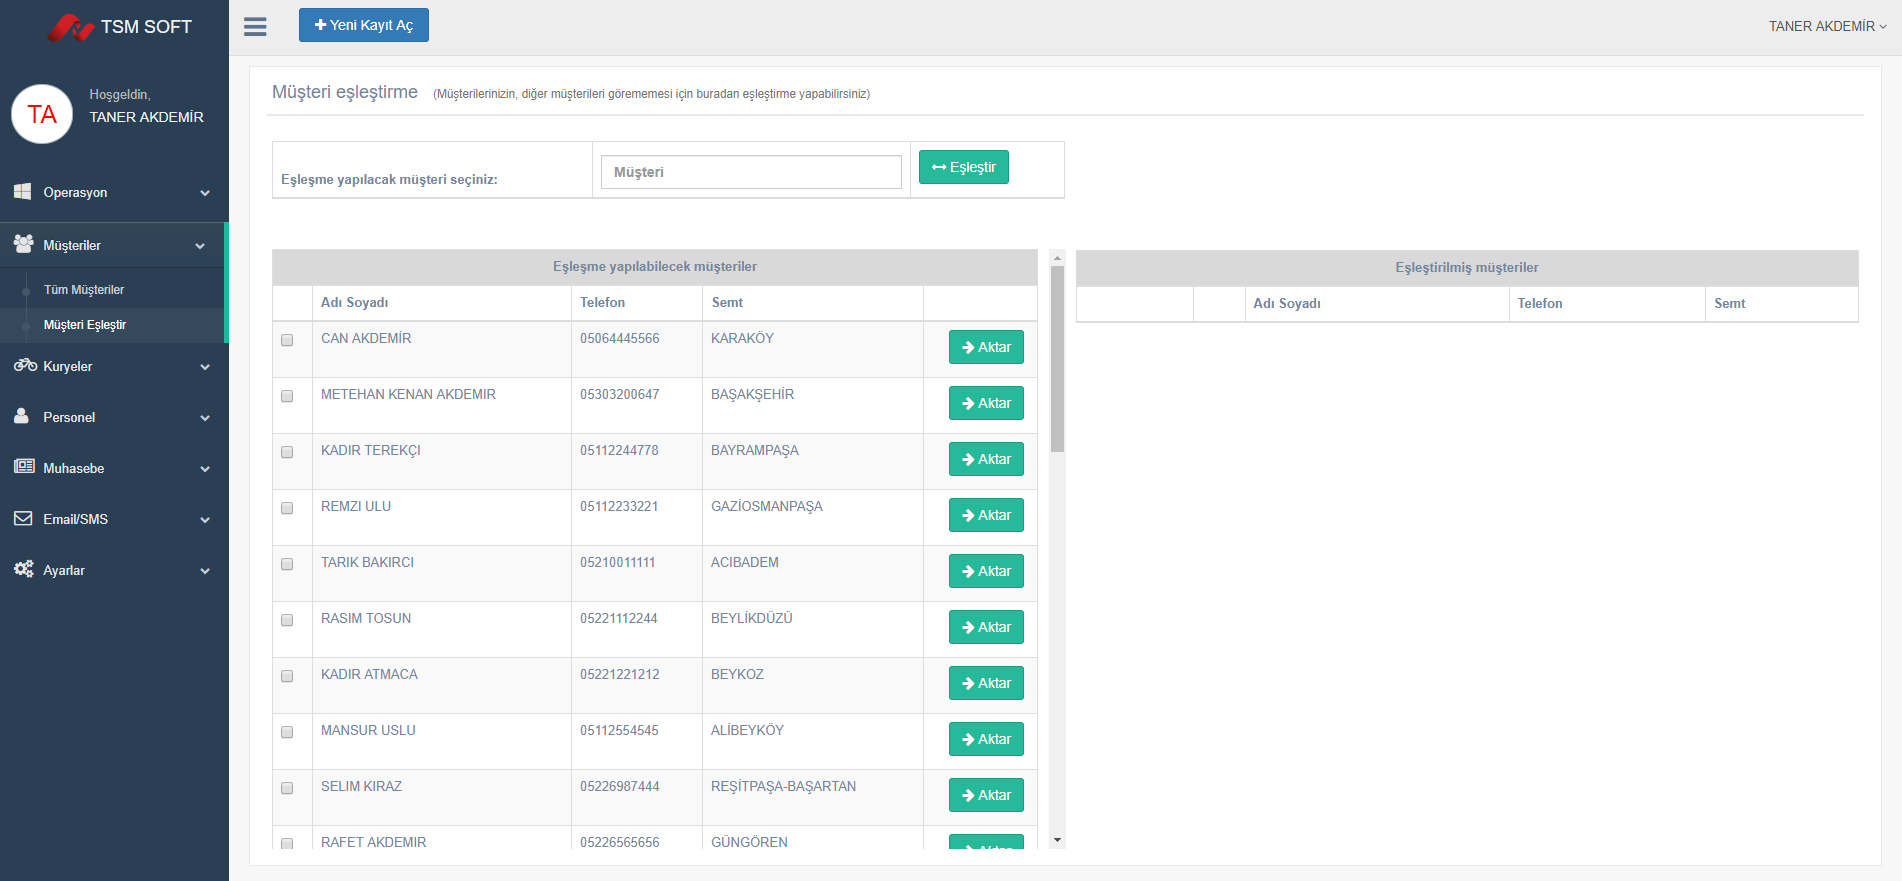Click the Personel user icon
This screenshot has width=1902, height=881.
(x=22, y=417)
